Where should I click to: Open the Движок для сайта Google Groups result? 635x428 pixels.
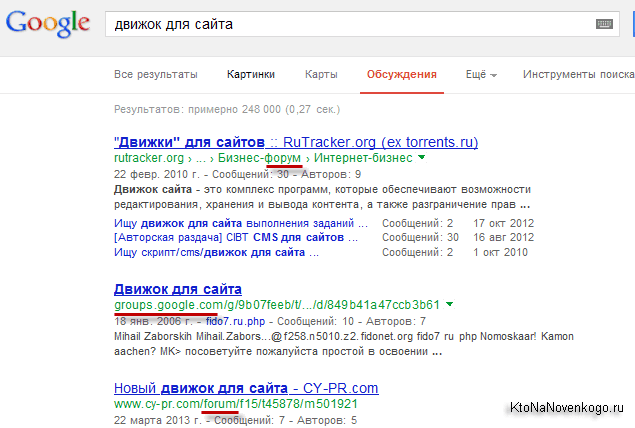178,289
